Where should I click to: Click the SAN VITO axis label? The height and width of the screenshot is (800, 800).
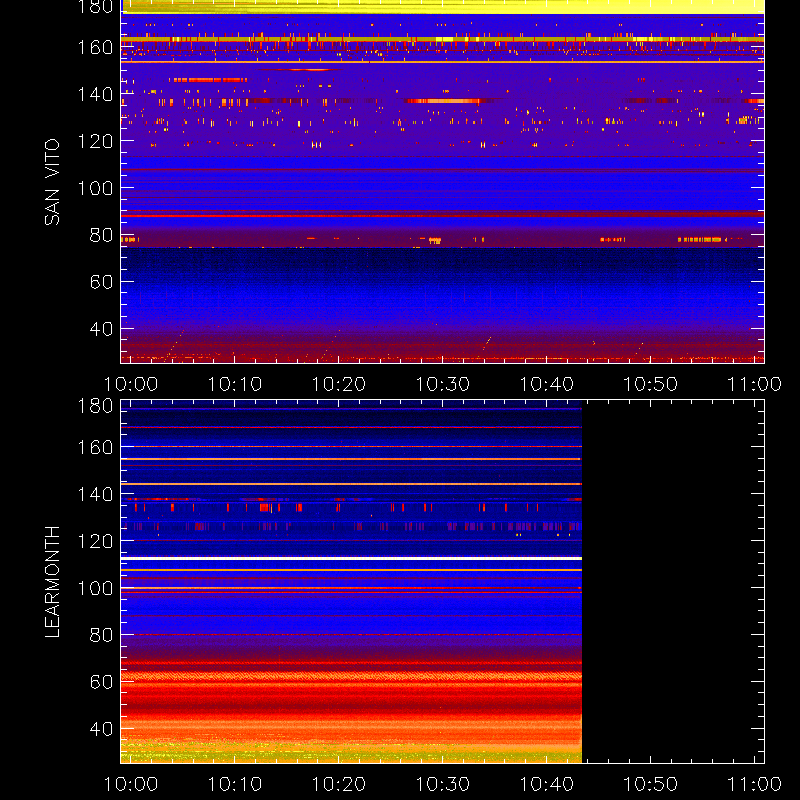click(x=52, y=182)
